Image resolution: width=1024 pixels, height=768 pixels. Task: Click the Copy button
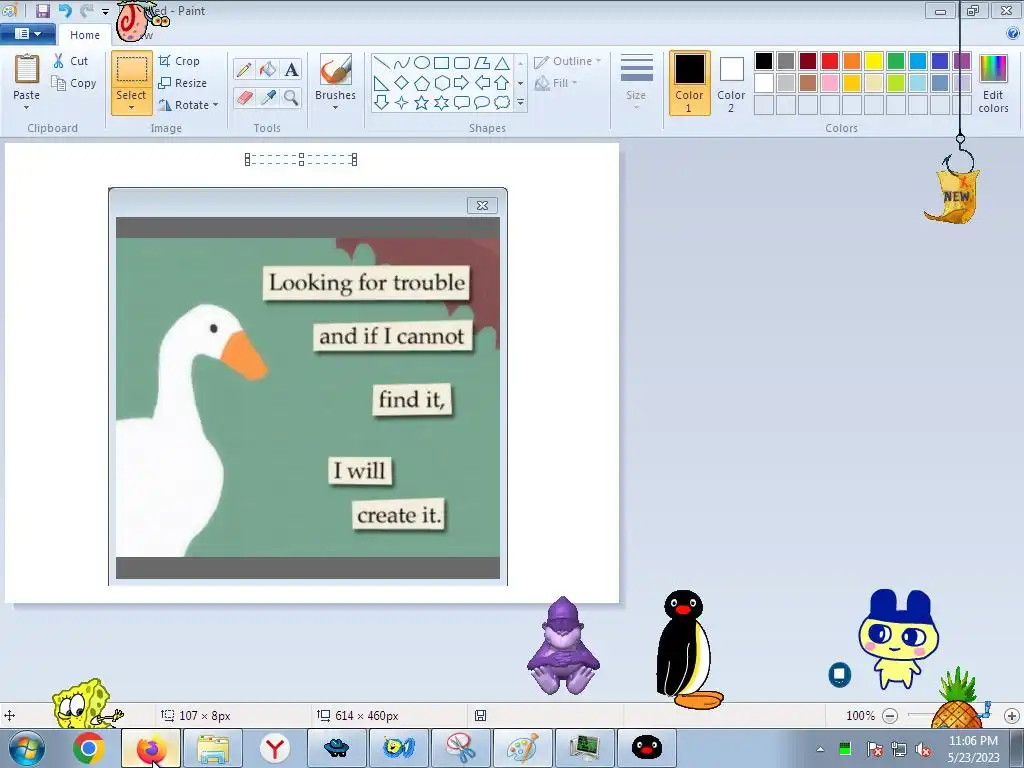pyautogui.click(x=74, y=83)
